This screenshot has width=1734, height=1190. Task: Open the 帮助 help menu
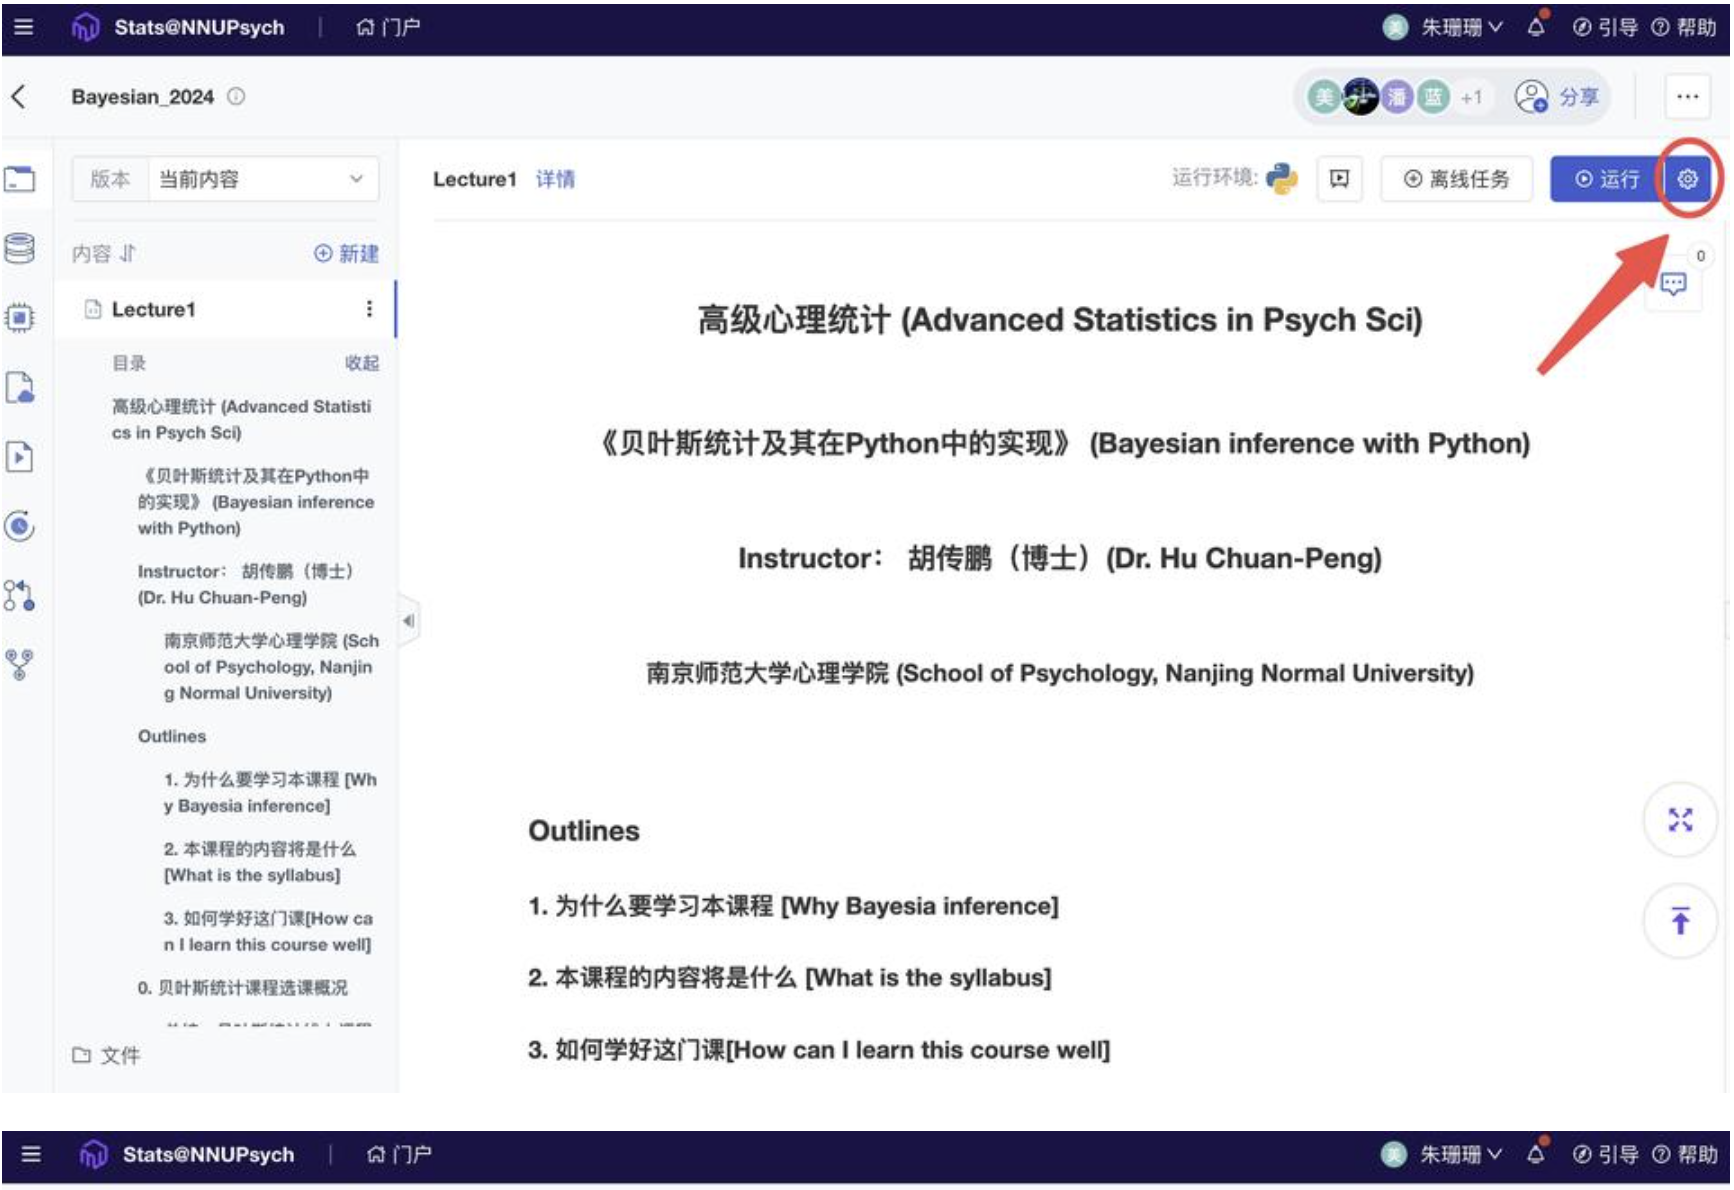coord(1684,27)
